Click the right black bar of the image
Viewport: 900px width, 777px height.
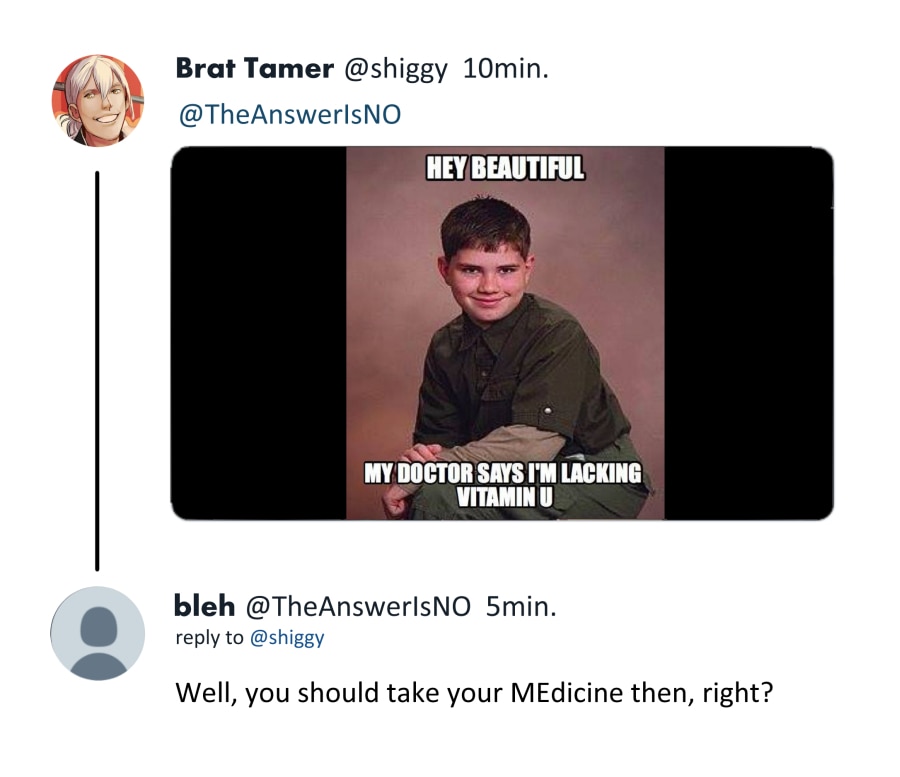(748, 333)
